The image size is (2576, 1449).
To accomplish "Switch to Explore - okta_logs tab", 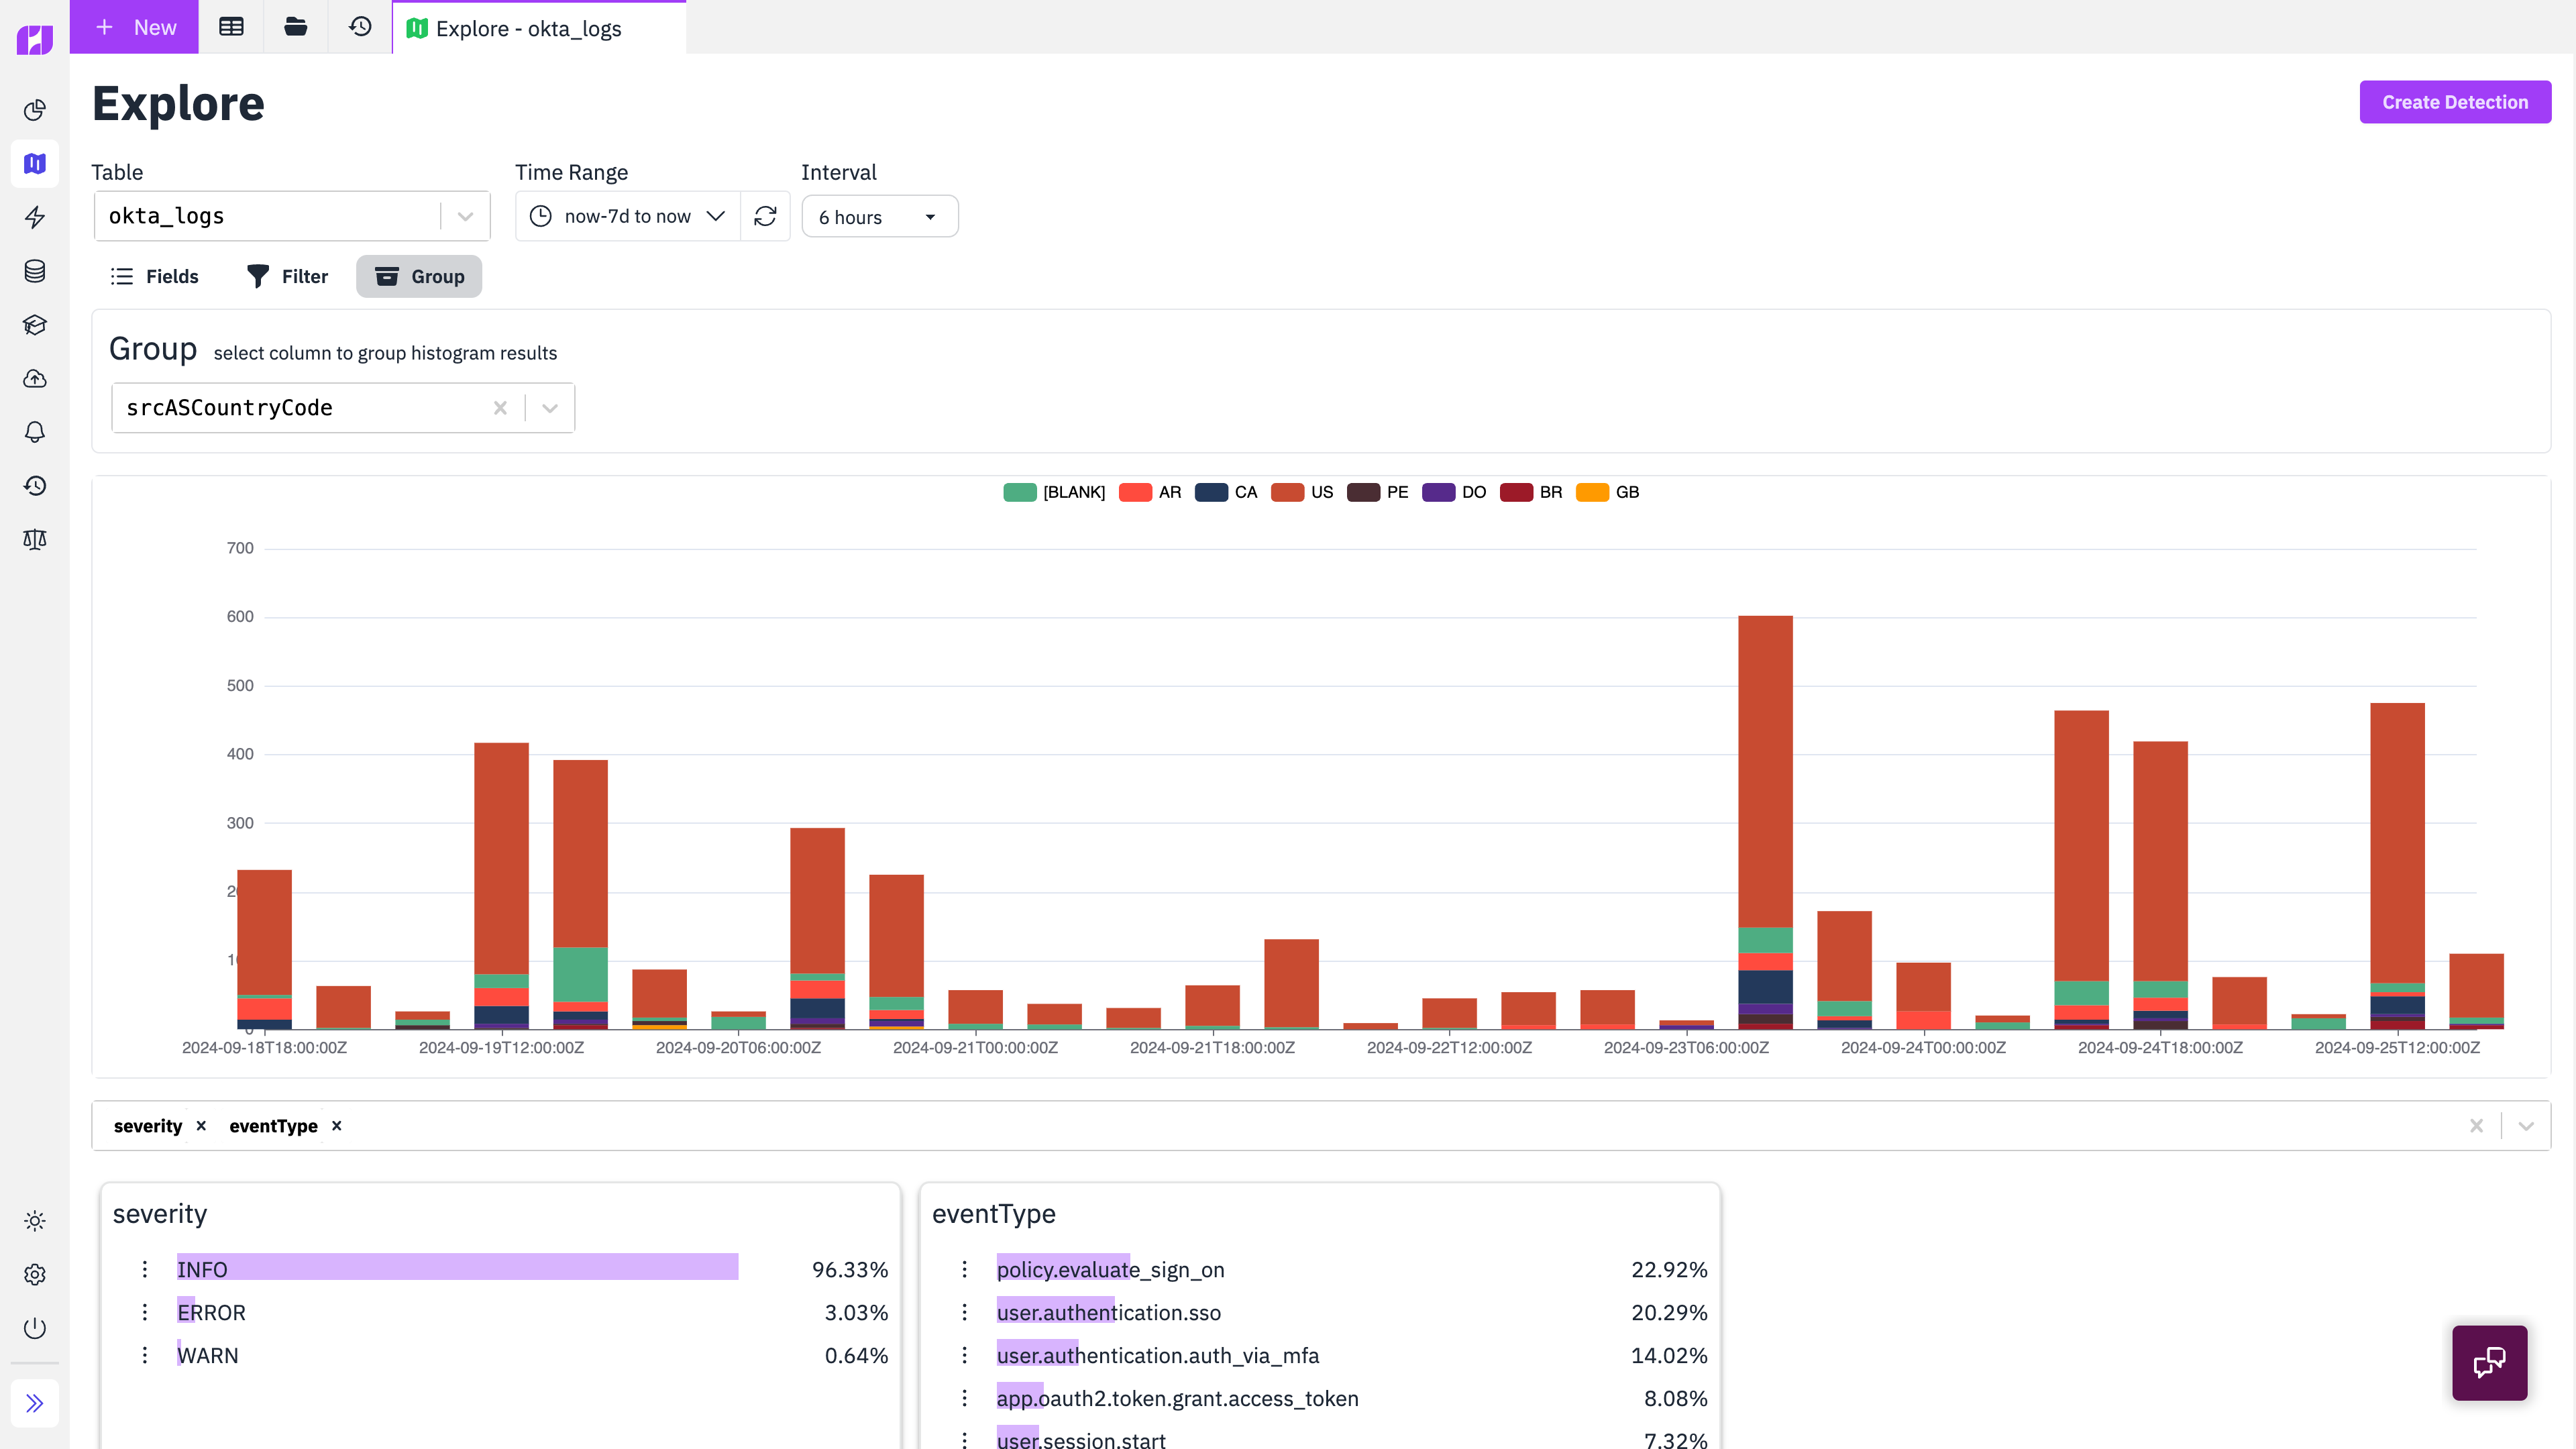I will point(539,28).
